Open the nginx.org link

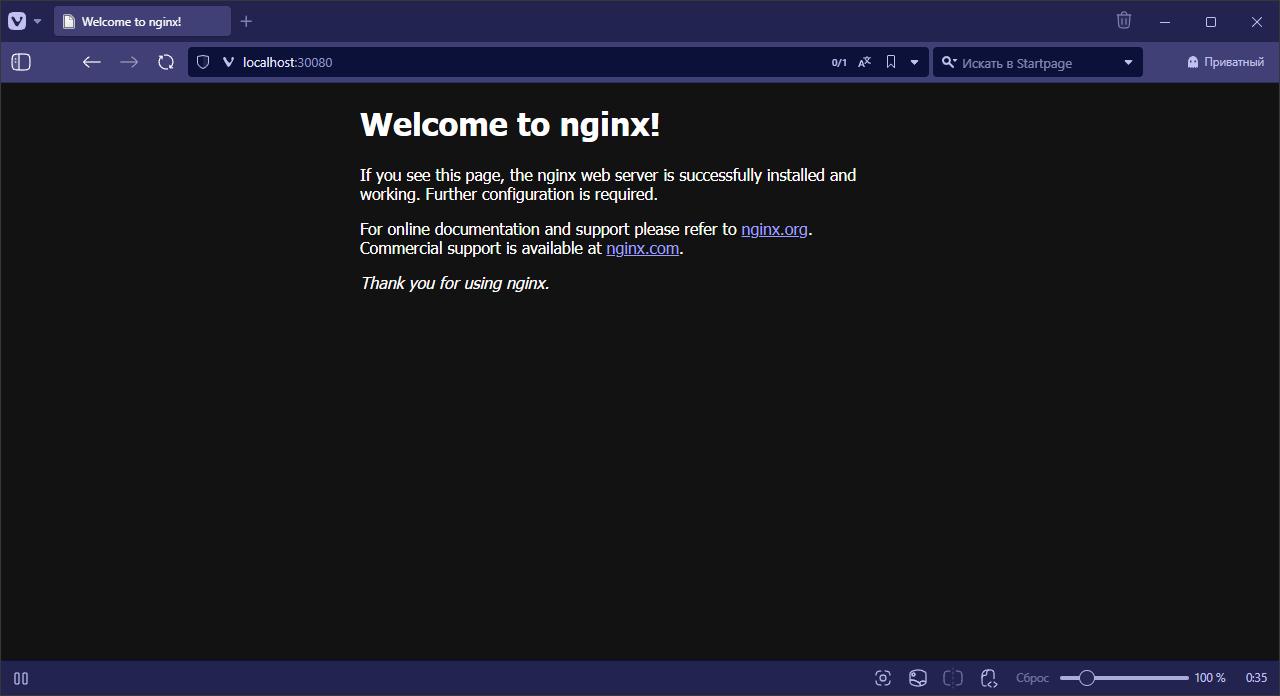tap(774, 229)
